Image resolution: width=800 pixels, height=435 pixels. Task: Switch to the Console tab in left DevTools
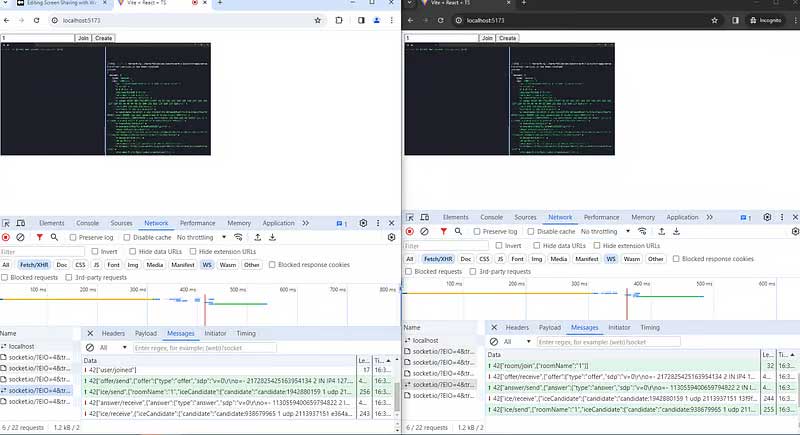coord(88,224)
